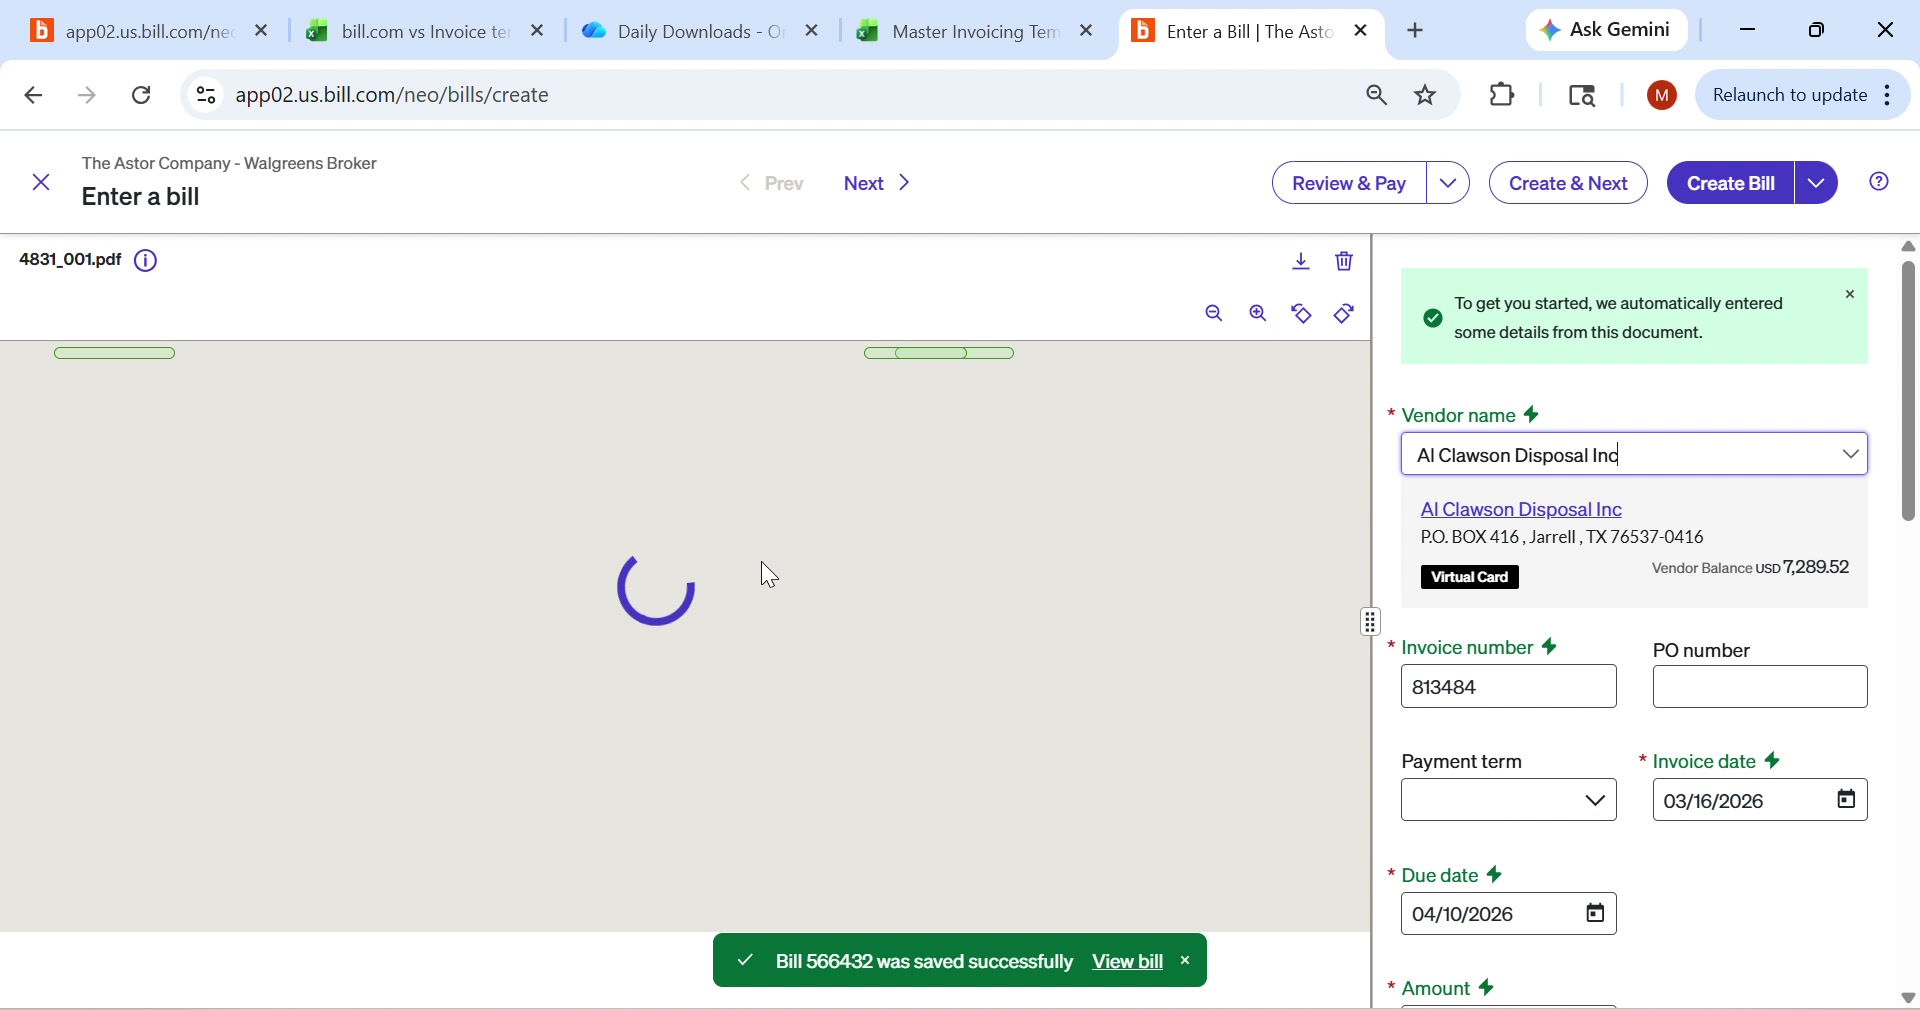Open the View bill link in the toast
The height and width of the screenshot is (1010, 1920).
[1128, 961]
